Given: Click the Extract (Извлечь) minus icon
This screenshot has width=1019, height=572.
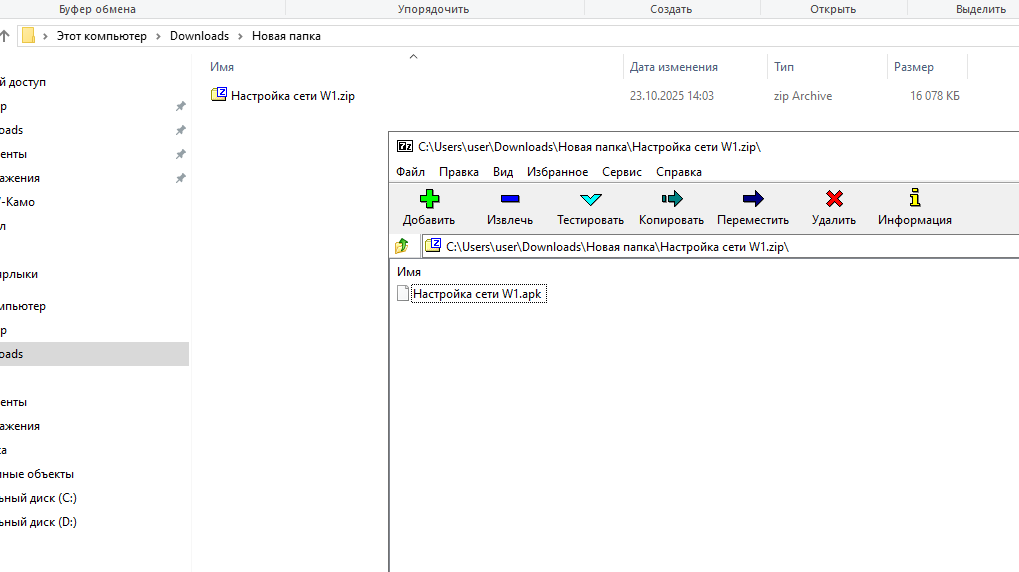Looking at the screenshot, I should coord(510,199).
